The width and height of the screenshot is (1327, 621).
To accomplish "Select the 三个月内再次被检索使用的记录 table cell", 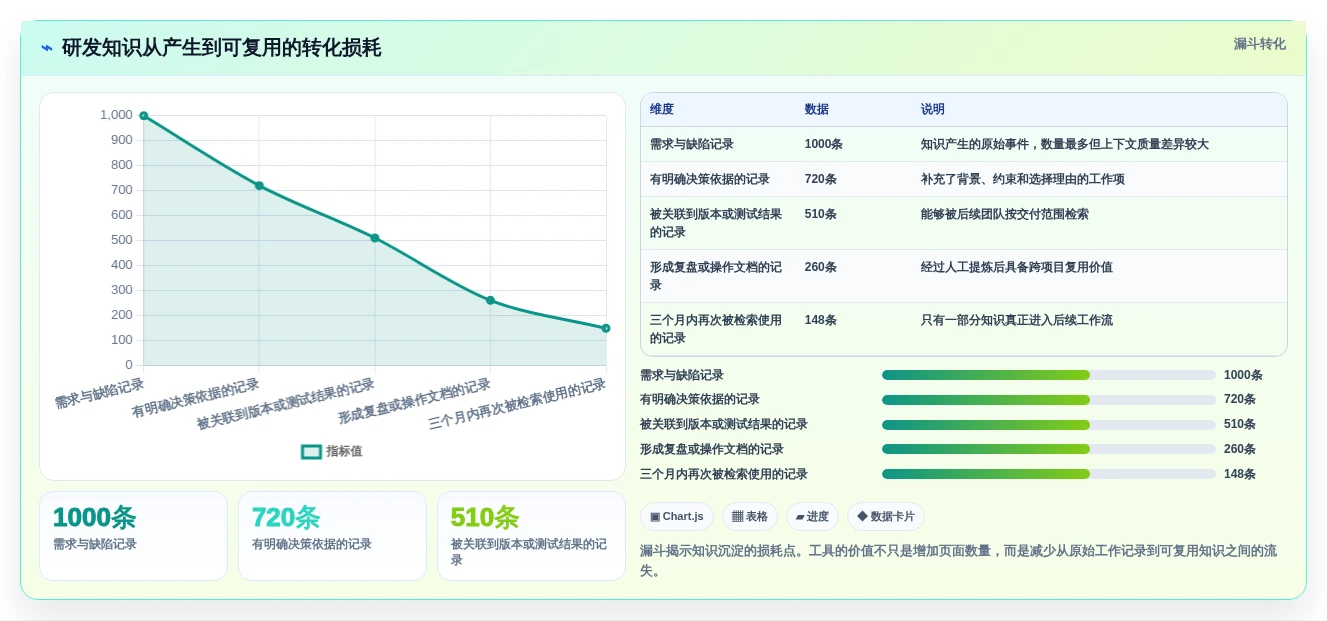I will pyautogui.click(x=717, y=329).
